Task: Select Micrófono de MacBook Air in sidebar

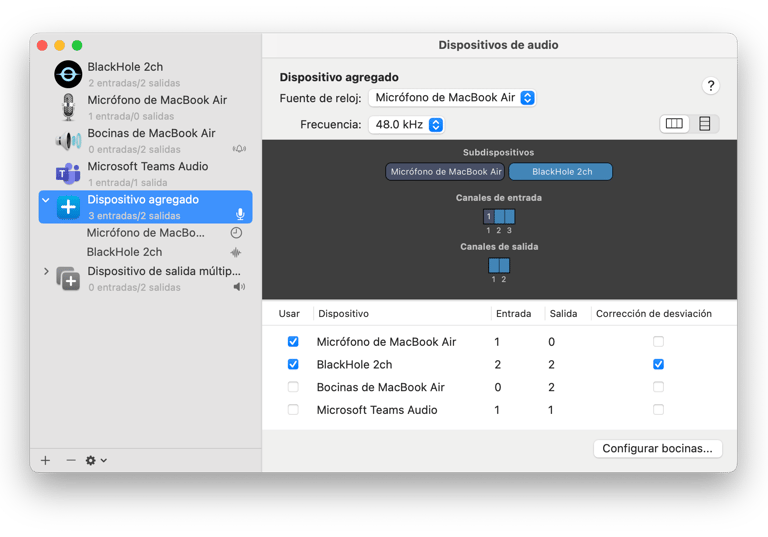Action: [x=145, y=107]
